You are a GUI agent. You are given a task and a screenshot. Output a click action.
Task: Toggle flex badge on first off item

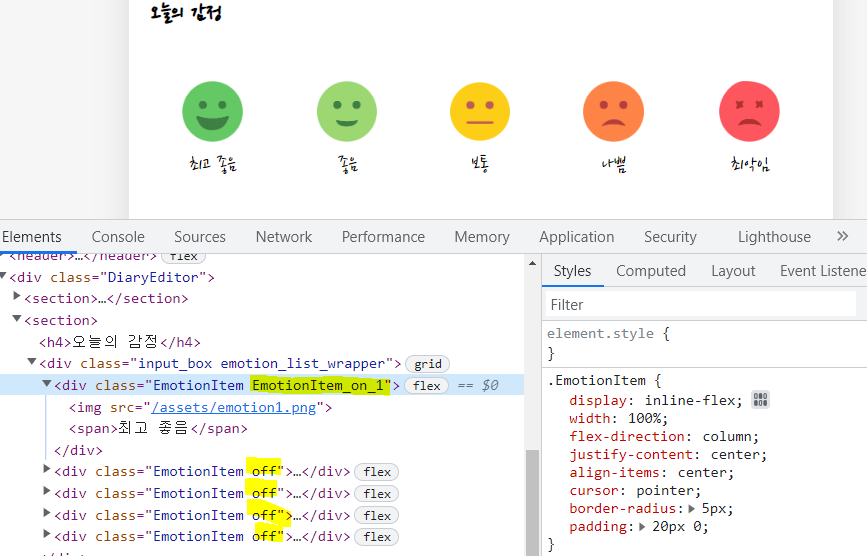click(377, 471)
